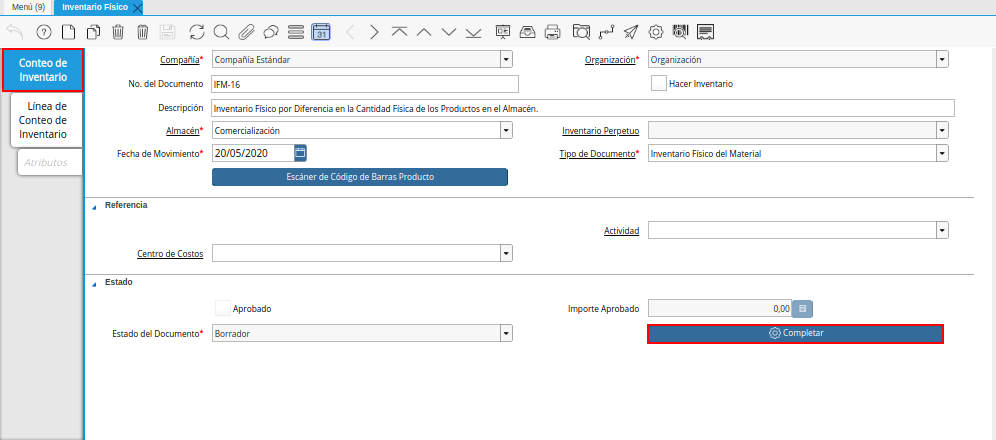The image size is (996, 440).
Task: Click the Help question mark icon
Action: coord(43,32)
